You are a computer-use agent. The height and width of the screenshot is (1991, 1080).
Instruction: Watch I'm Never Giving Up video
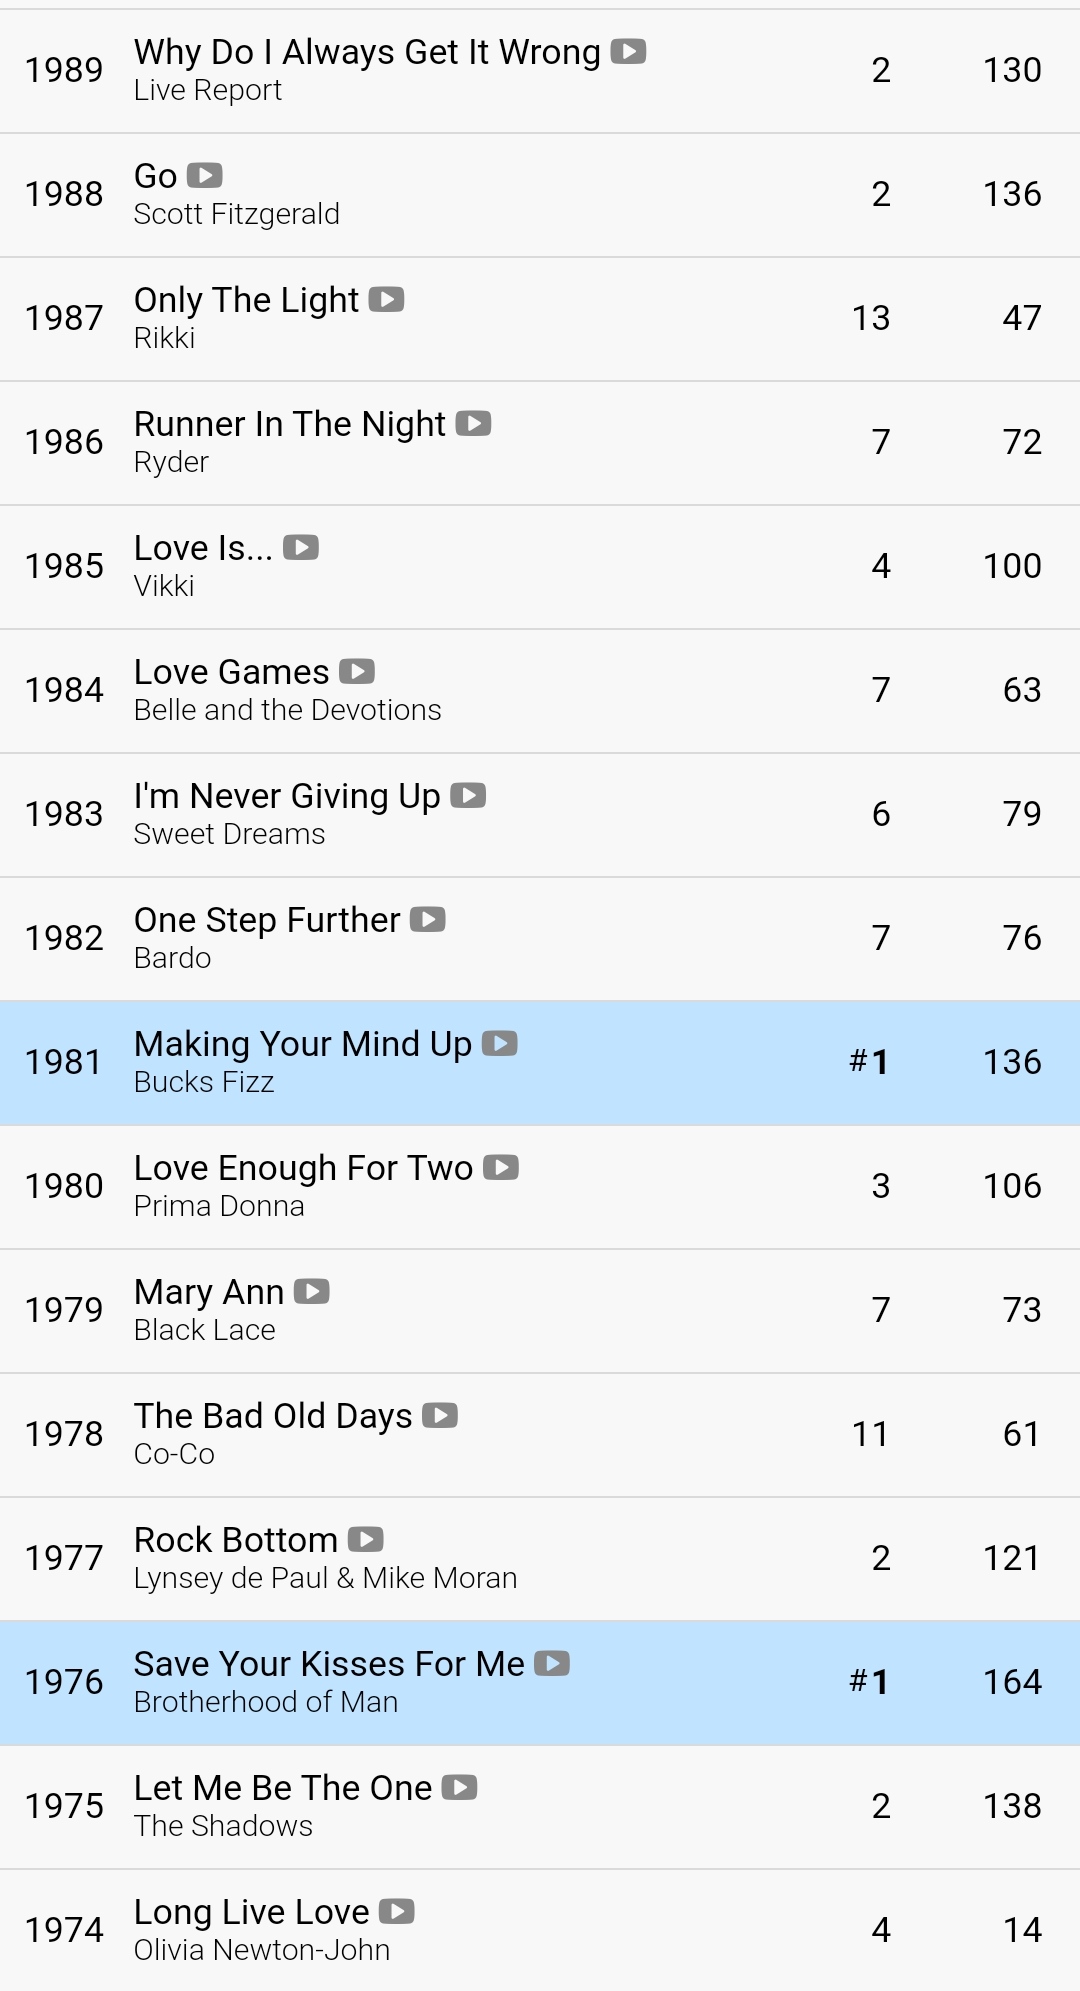click(468, 795)
